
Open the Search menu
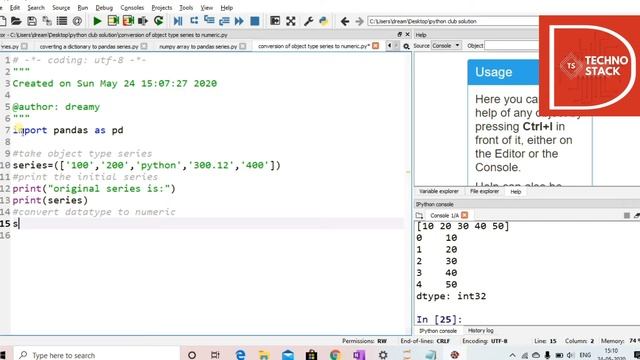pyautogui.click(x=36, y=8)
